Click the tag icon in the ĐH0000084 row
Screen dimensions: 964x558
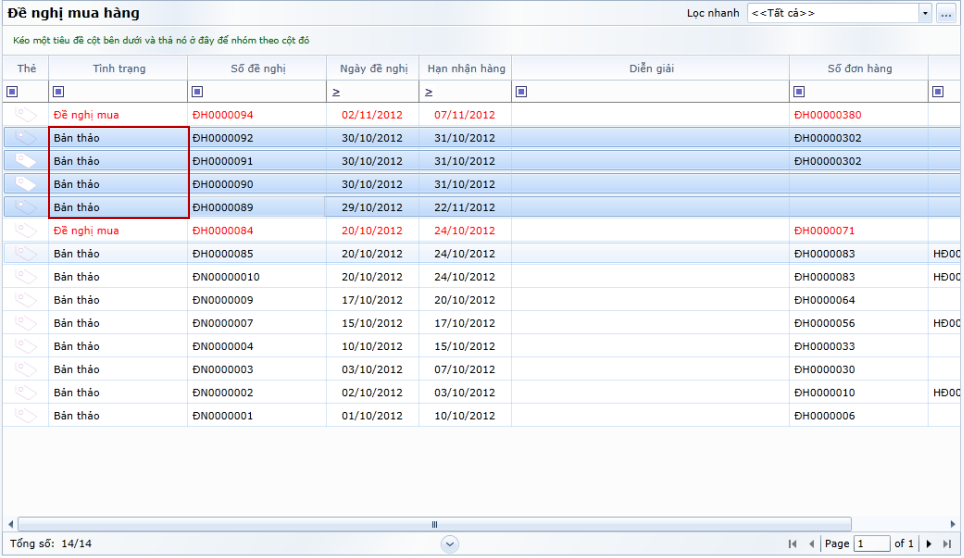26,231
